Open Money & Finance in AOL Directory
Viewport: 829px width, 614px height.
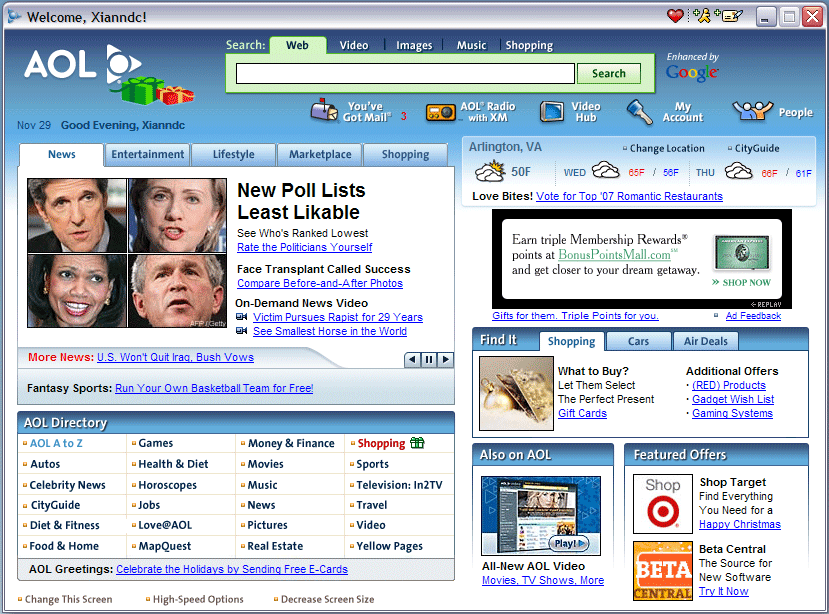(x=291, y=443)
